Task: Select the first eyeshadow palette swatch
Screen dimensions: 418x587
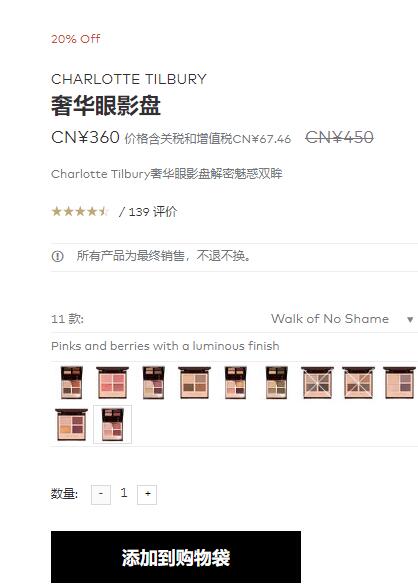Action: pos(71,383)
